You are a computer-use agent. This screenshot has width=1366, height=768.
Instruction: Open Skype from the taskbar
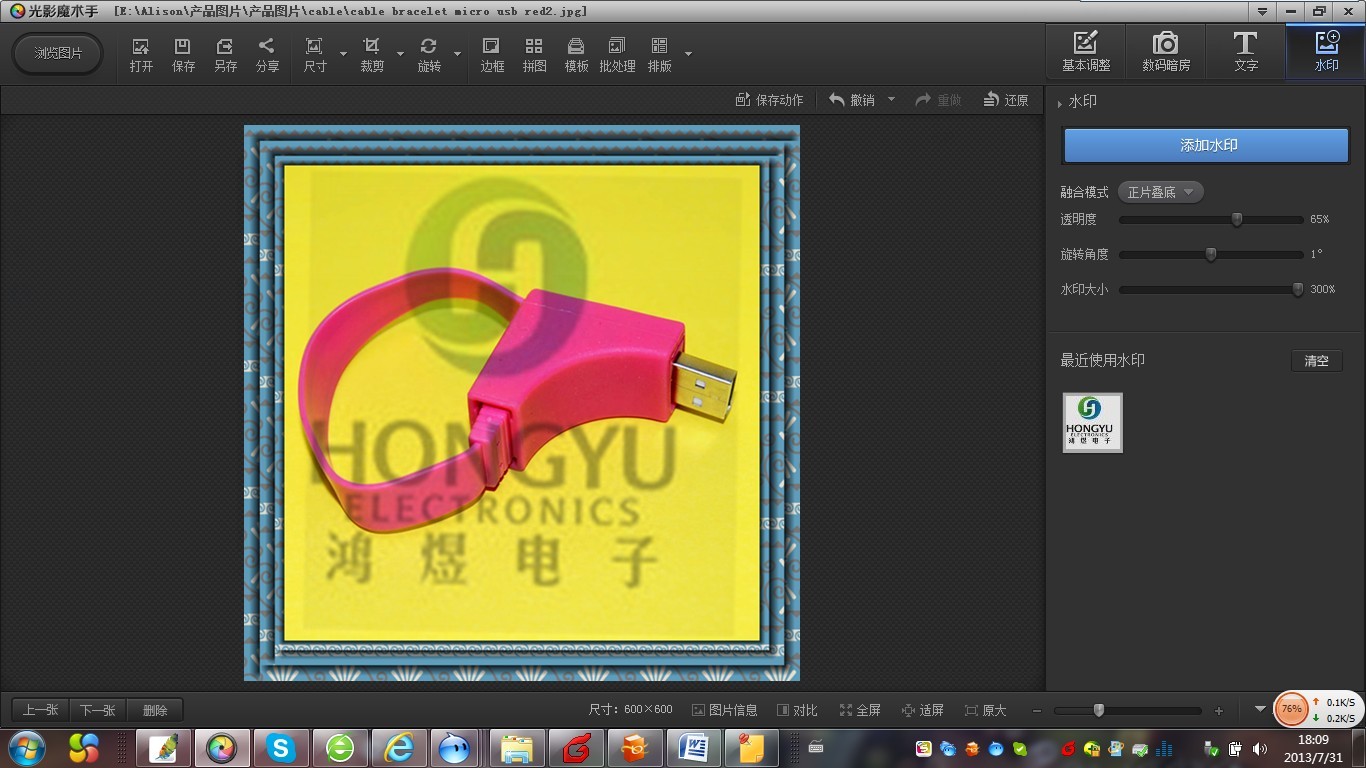point(280,748)
